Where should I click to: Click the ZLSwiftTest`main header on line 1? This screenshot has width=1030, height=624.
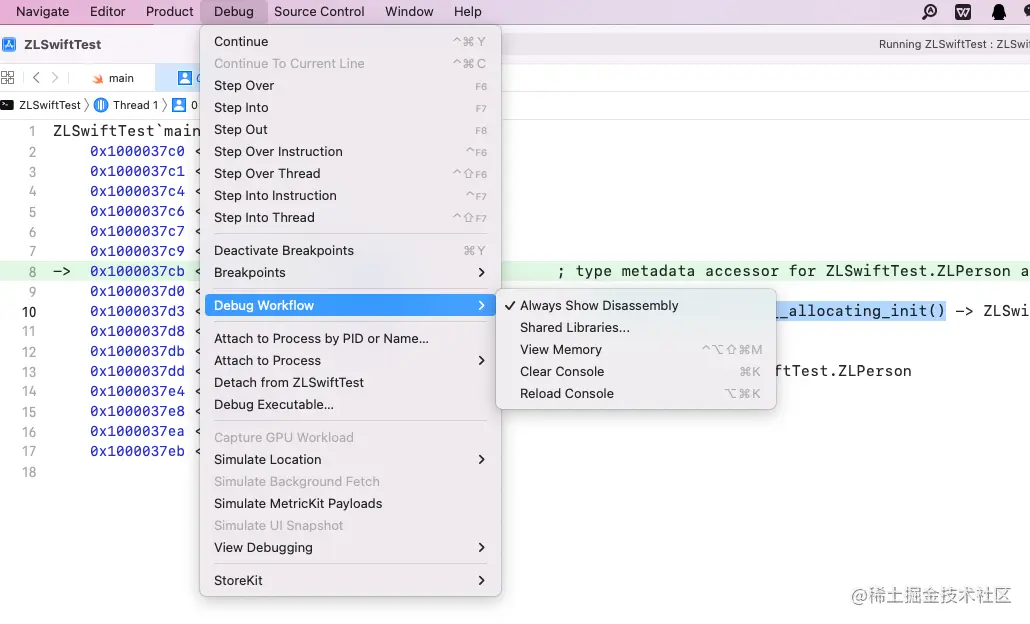pyautogui.click(x=126, y=131)
